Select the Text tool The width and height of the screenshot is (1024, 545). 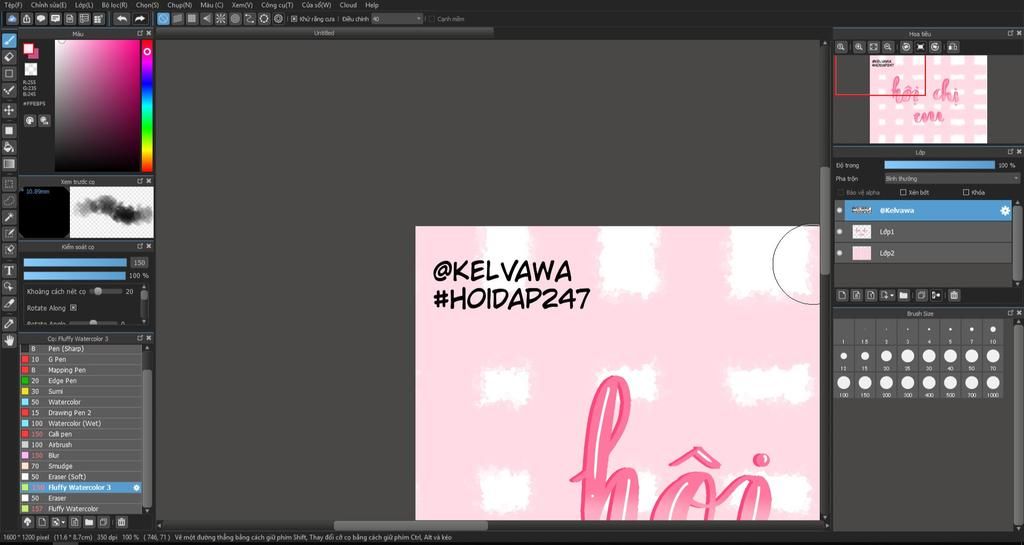(x=9, y=270)
